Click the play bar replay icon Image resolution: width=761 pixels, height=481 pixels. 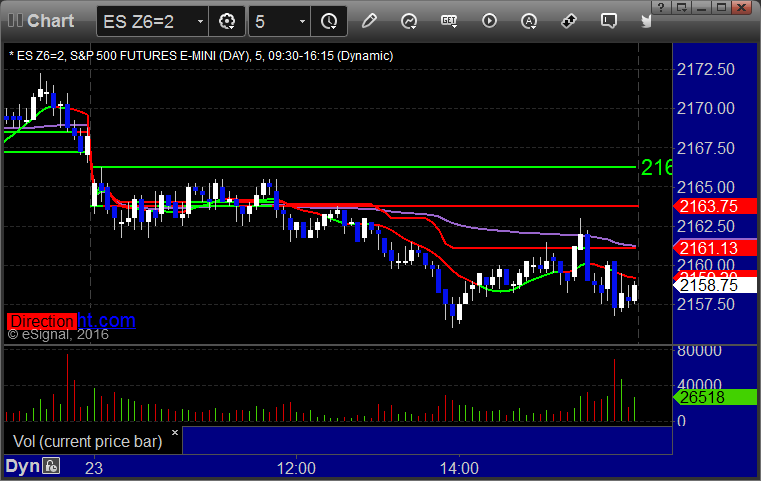tap(489, 21)
